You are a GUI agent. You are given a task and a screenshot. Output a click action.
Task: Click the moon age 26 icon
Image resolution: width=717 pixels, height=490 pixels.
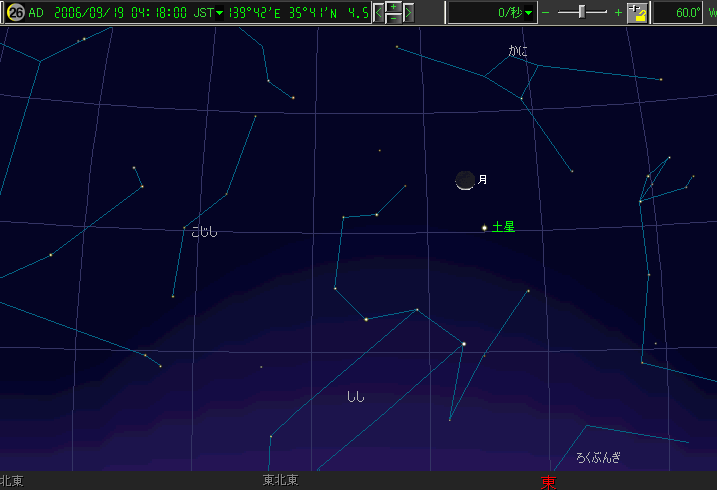[15, 13]
